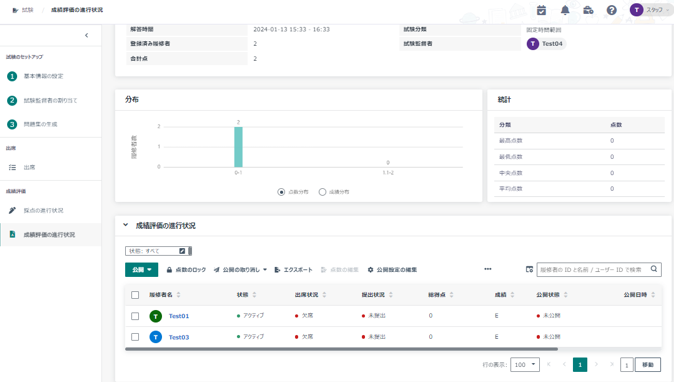Open the スタッフ user menu dropdown
The image size is (674, 382).
click(658, 10)
